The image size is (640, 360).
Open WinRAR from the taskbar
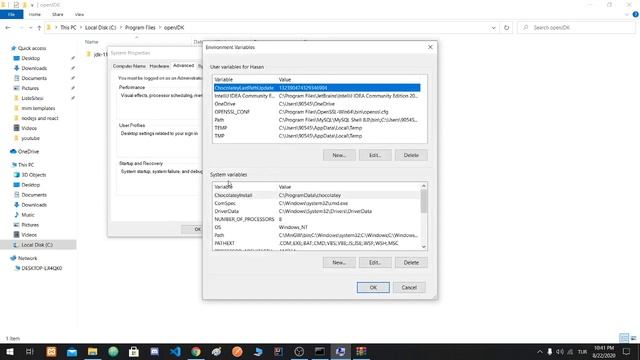tap(361, 351)
